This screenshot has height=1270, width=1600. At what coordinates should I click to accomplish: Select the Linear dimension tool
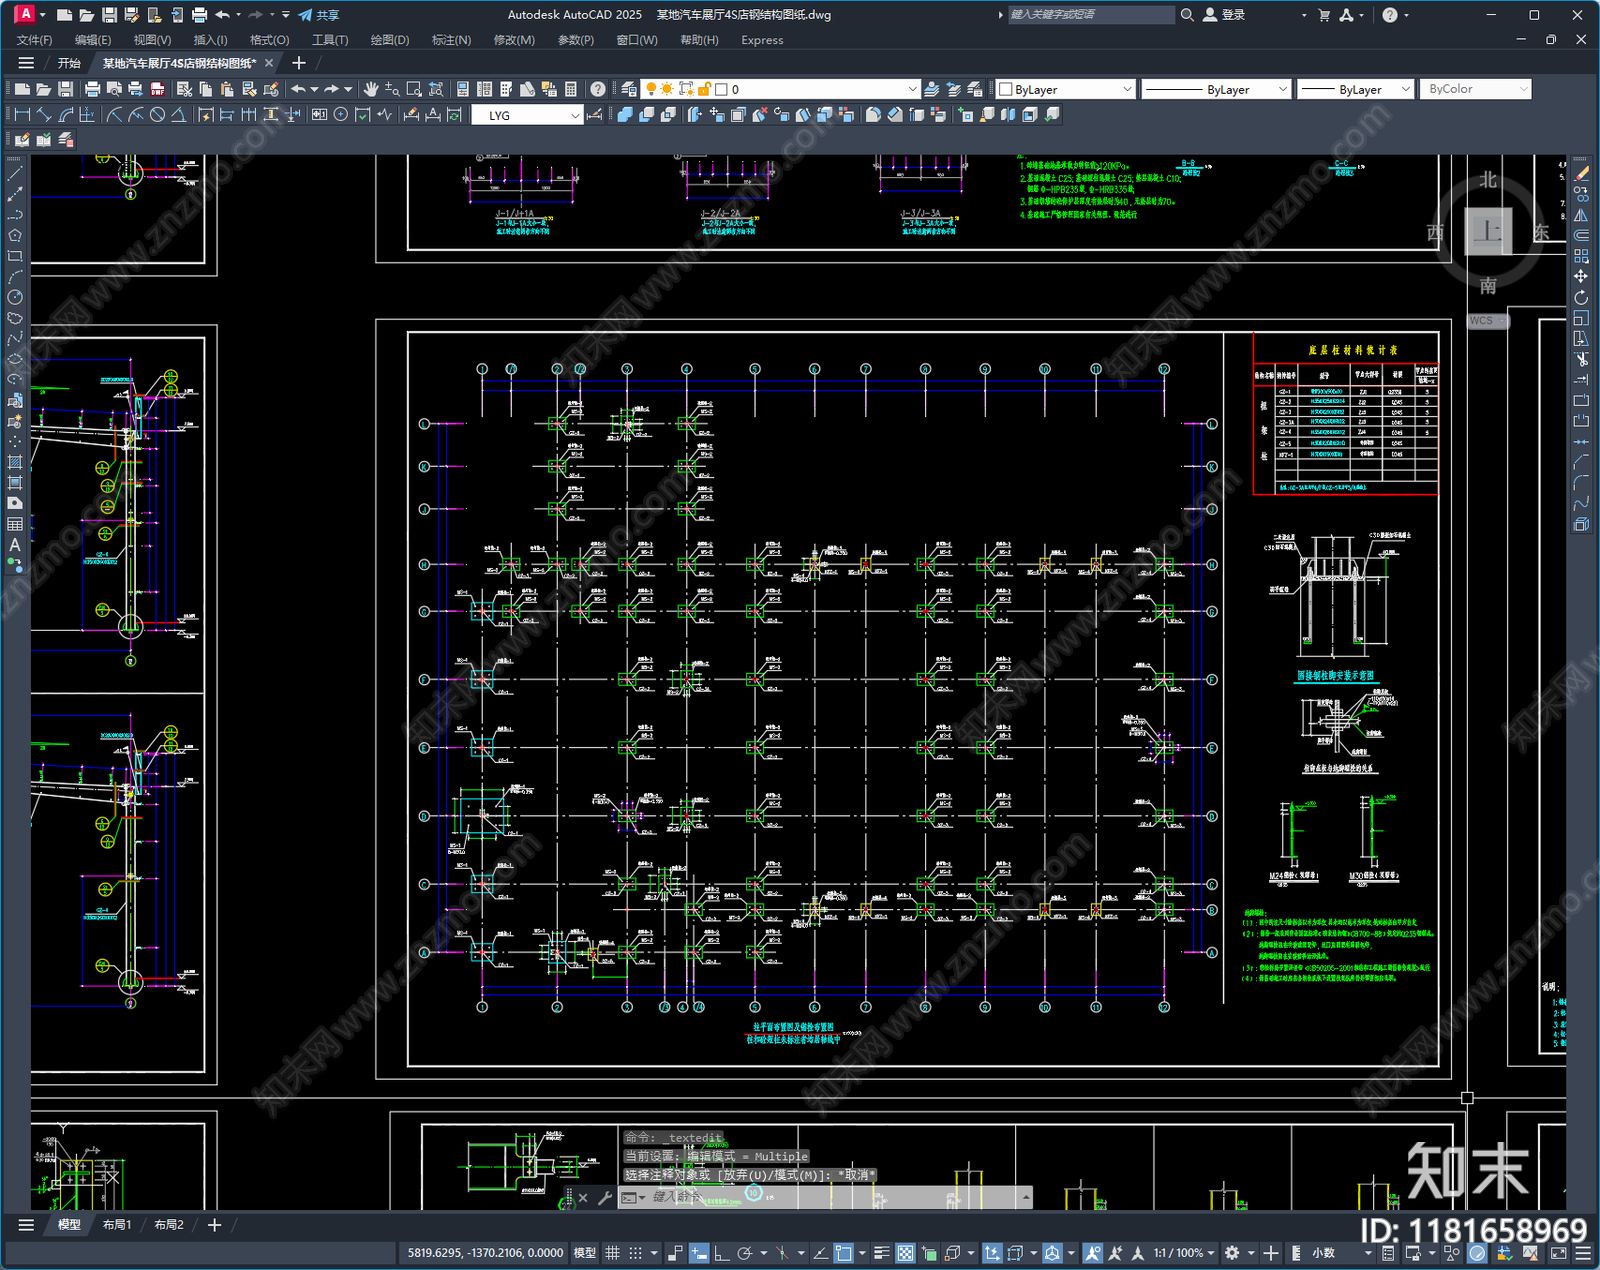point(22,115)
